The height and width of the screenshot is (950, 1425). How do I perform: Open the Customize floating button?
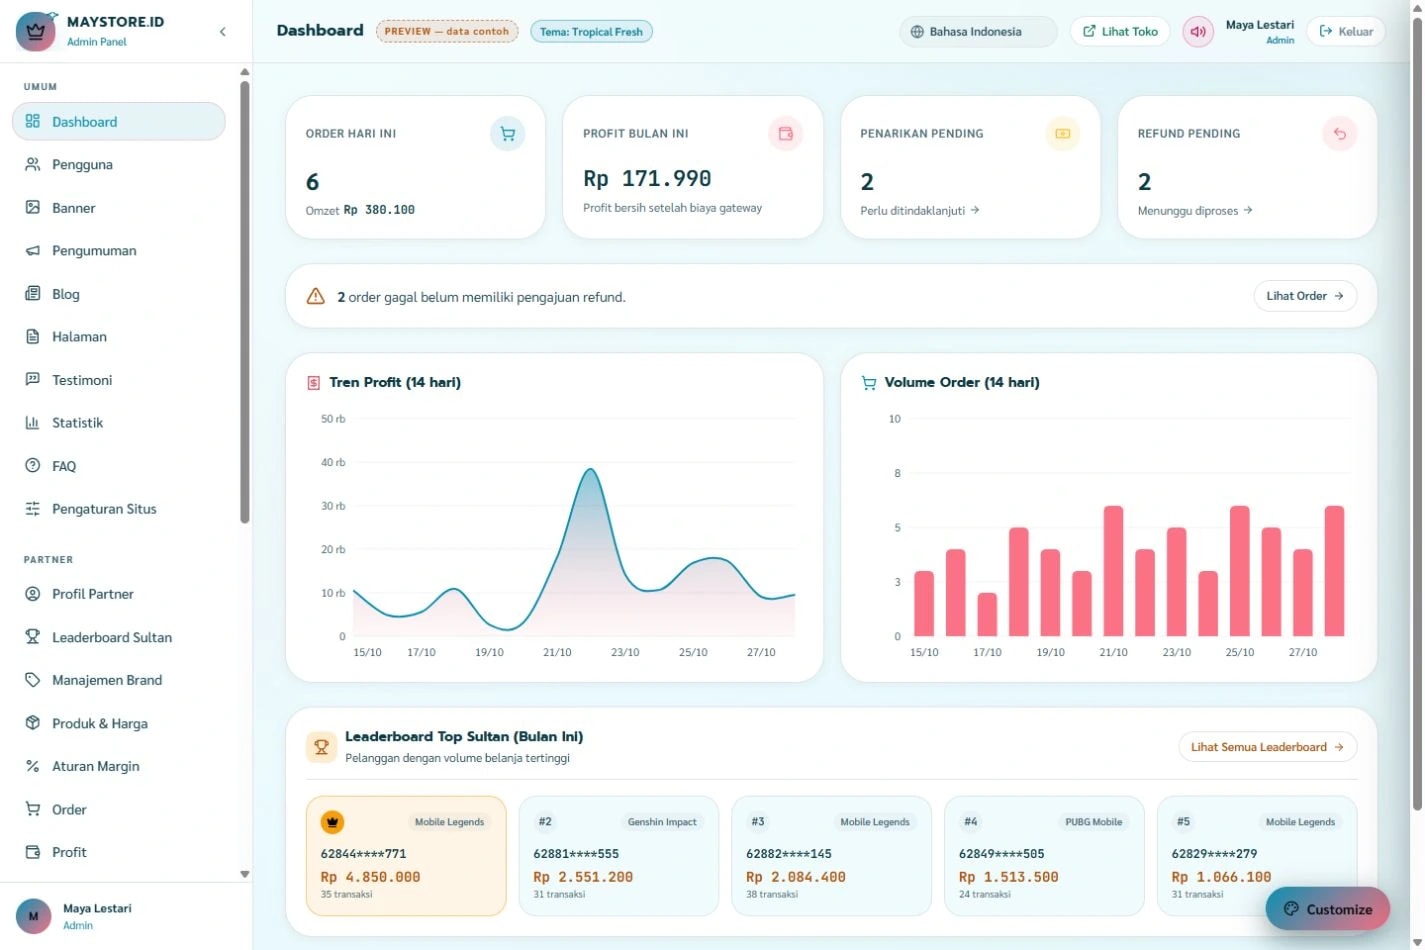[1328, 909]
